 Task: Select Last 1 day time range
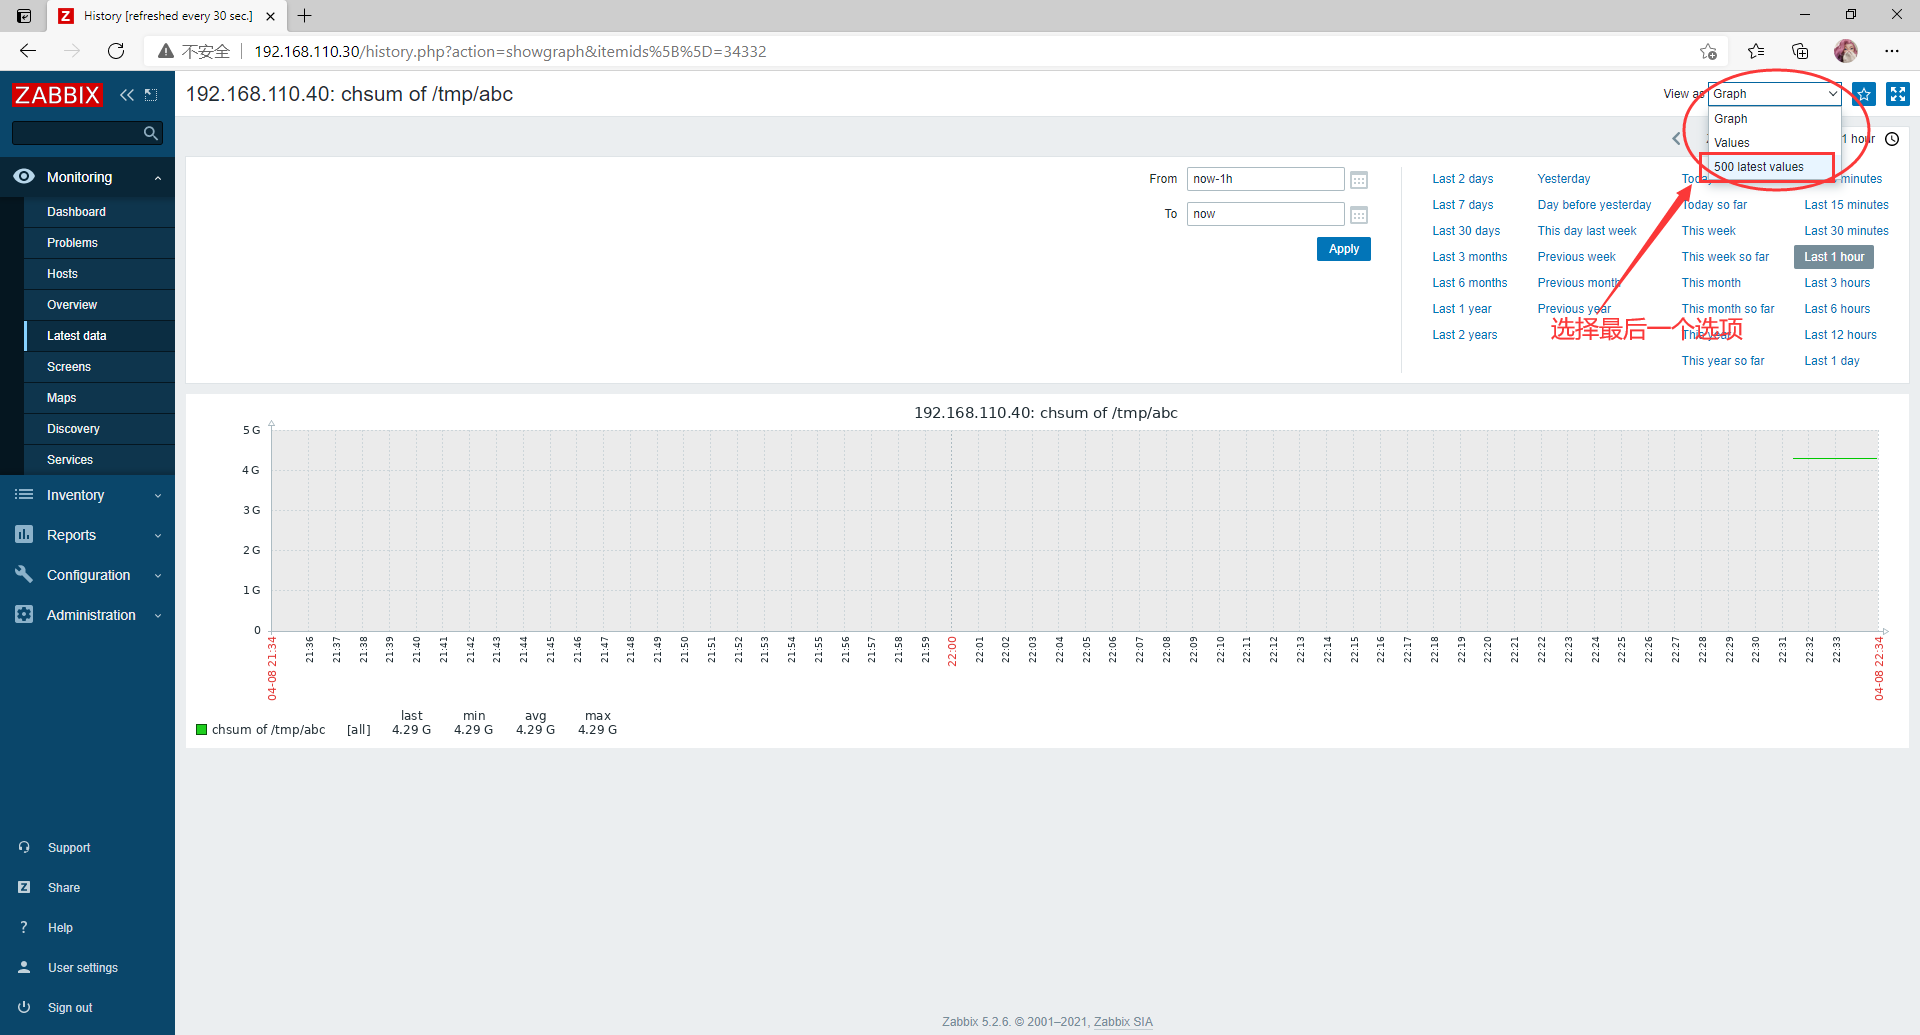pyautogui.click(x=1832, y=361)
